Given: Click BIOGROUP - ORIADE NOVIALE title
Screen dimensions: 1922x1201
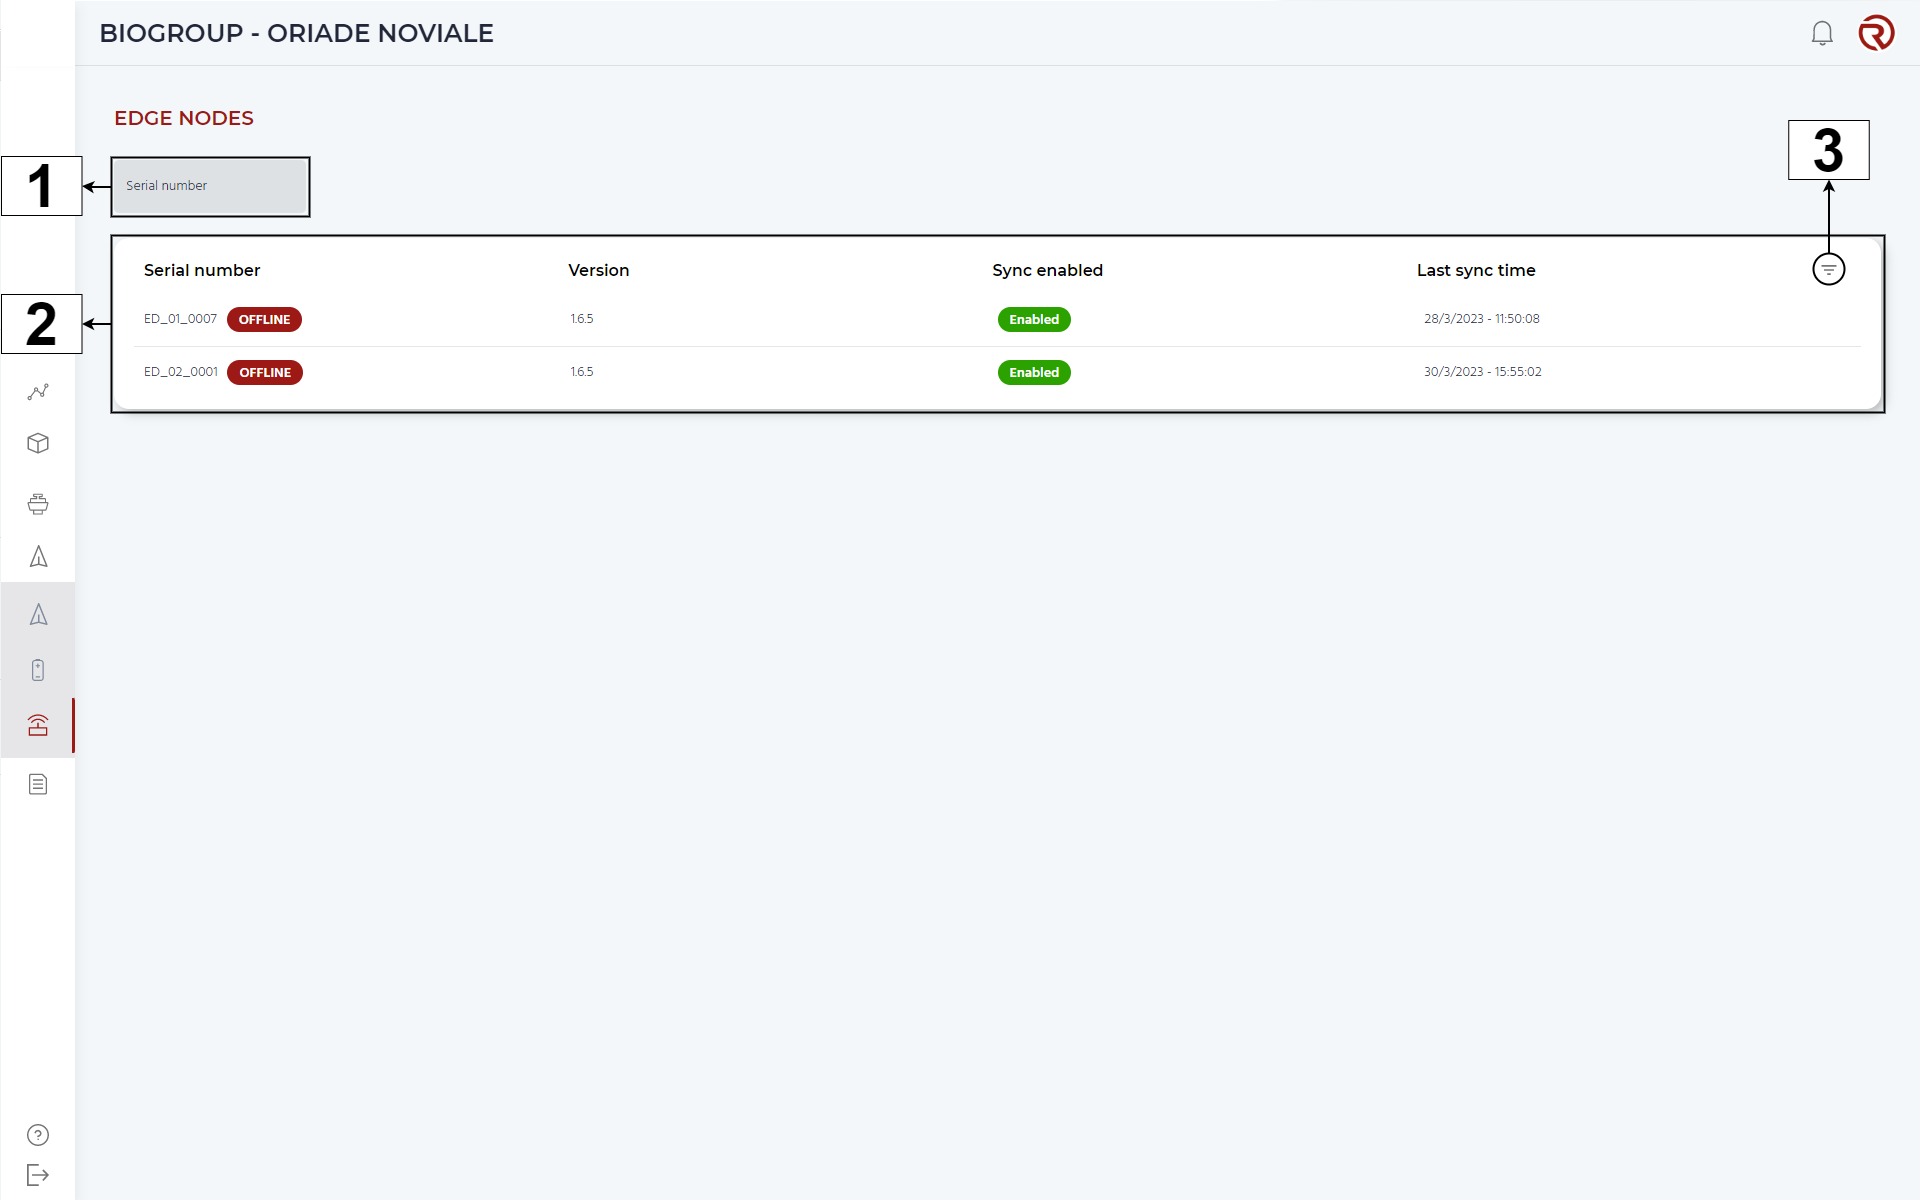Looking at the screenshot, I should pos(297,33).
